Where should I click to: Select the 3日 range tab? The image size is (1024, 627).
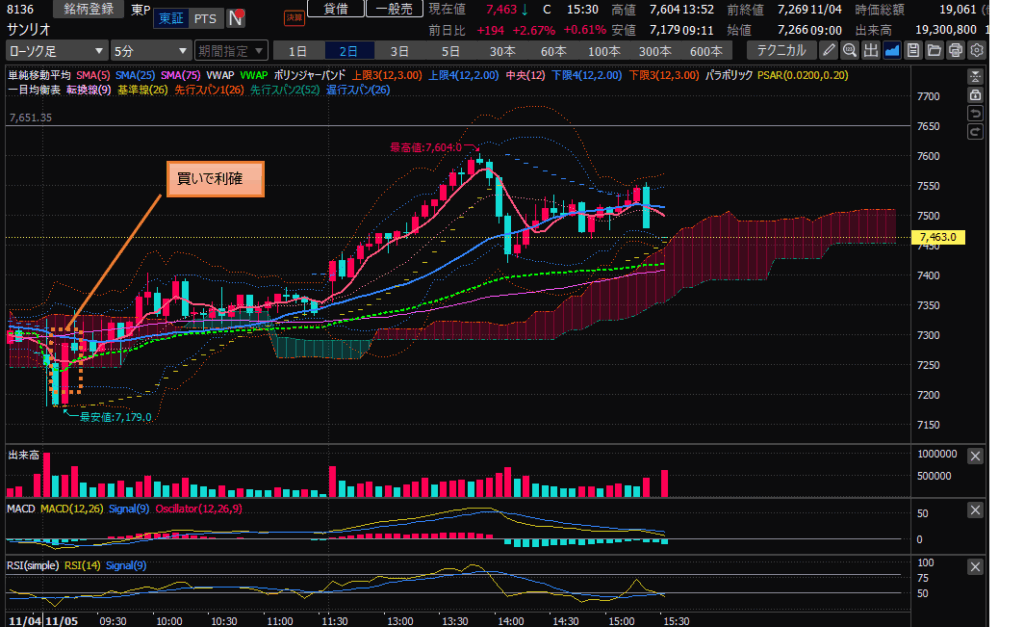coord(399,50)
